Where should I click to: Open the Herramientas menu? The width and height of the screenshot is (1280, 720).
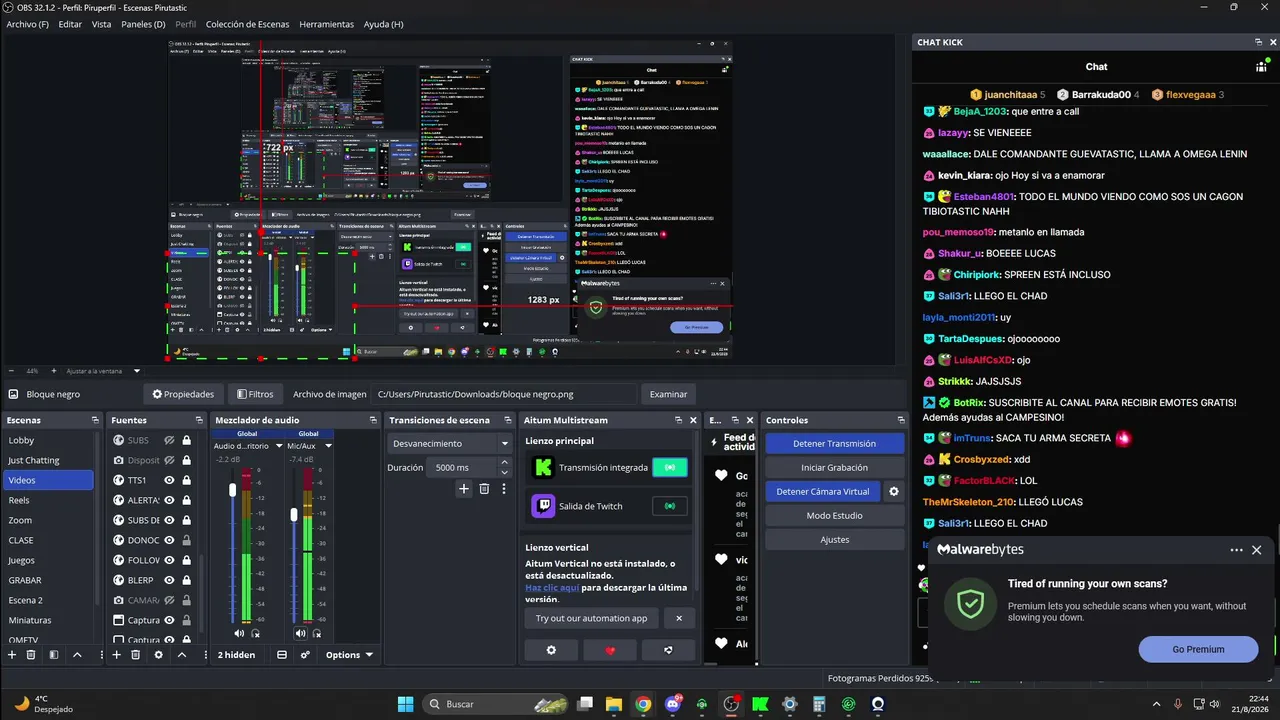[x=326, y=24]
